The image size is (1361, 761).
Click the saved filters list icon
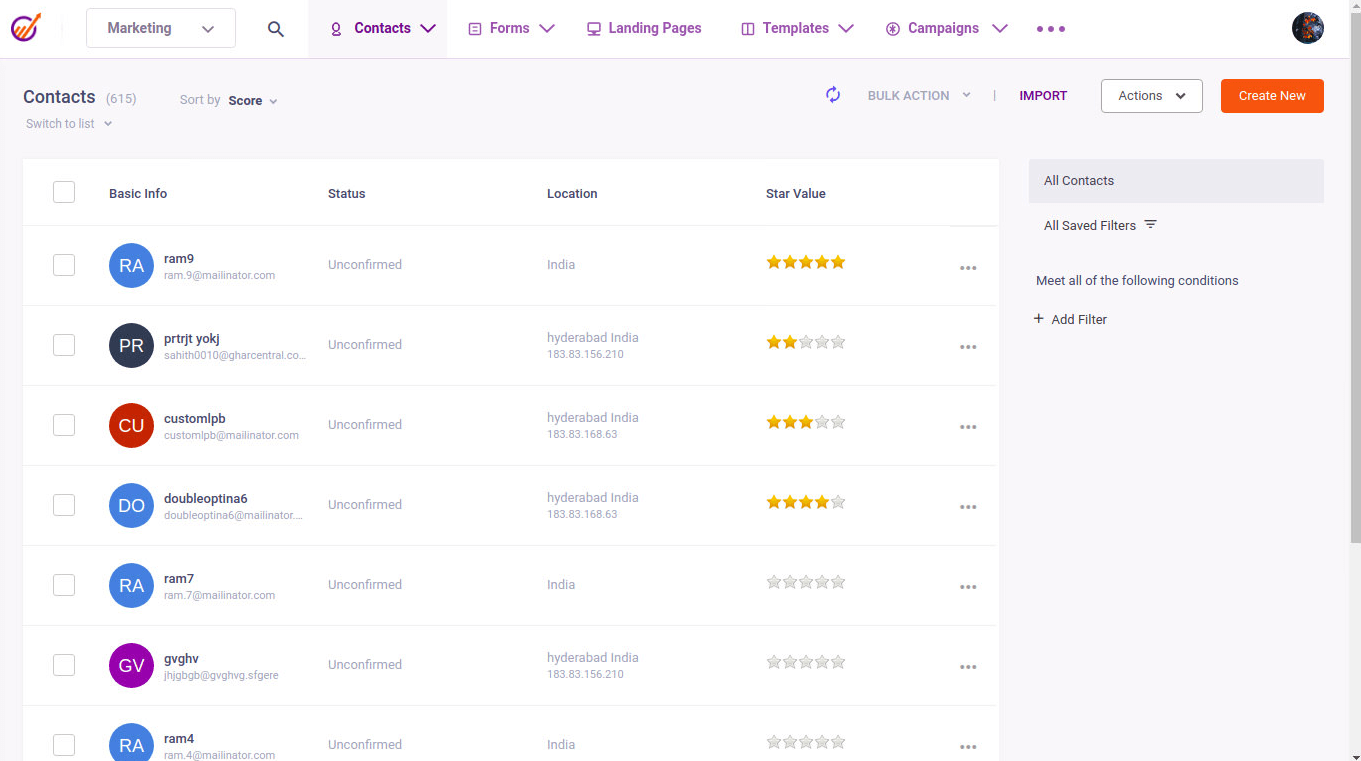[1150, 225]
